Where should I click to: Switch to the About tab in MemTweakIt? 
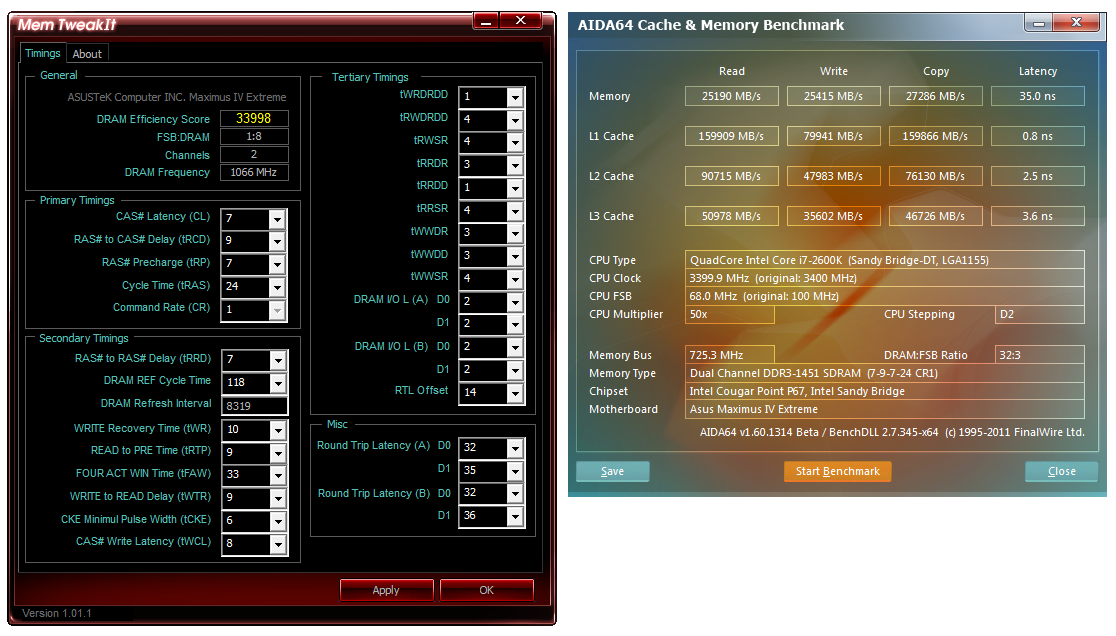87,54
